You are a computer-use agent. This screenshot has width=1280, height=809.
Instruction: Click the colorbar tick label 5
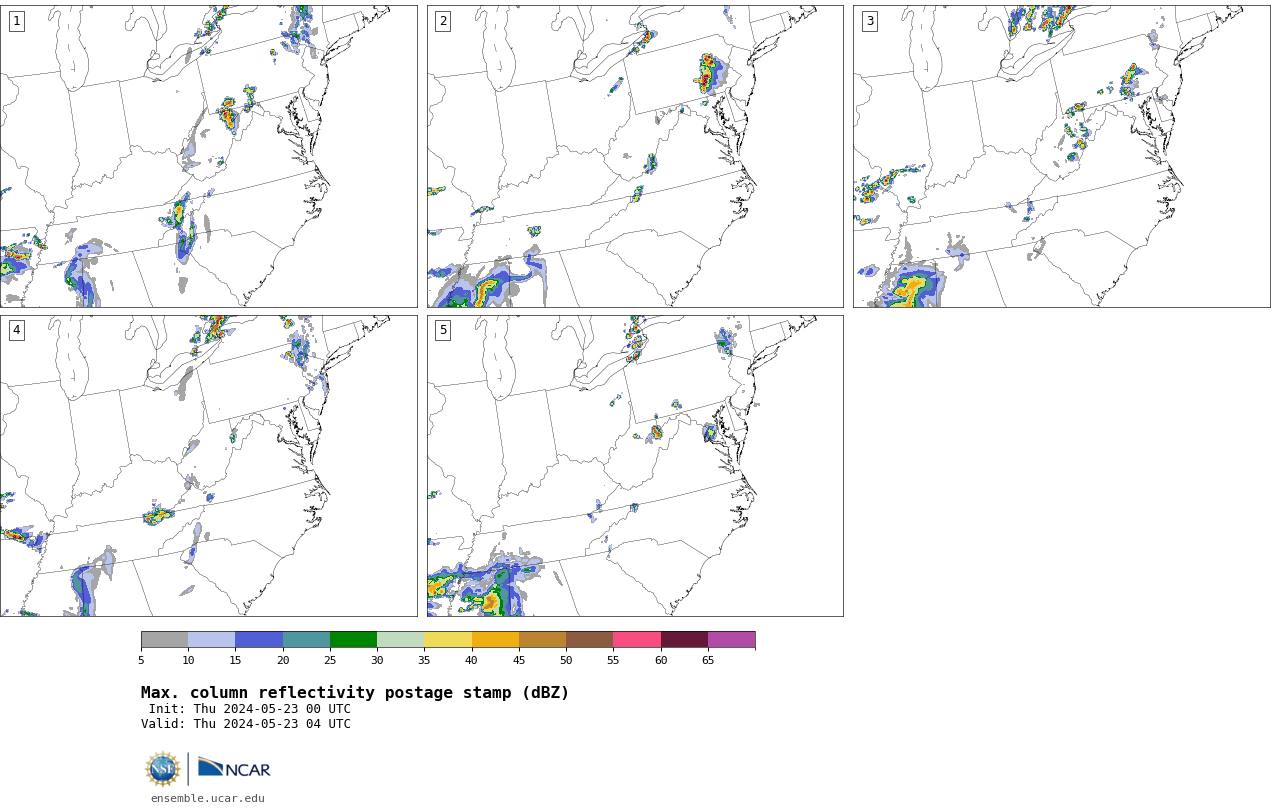coord(141,660)
